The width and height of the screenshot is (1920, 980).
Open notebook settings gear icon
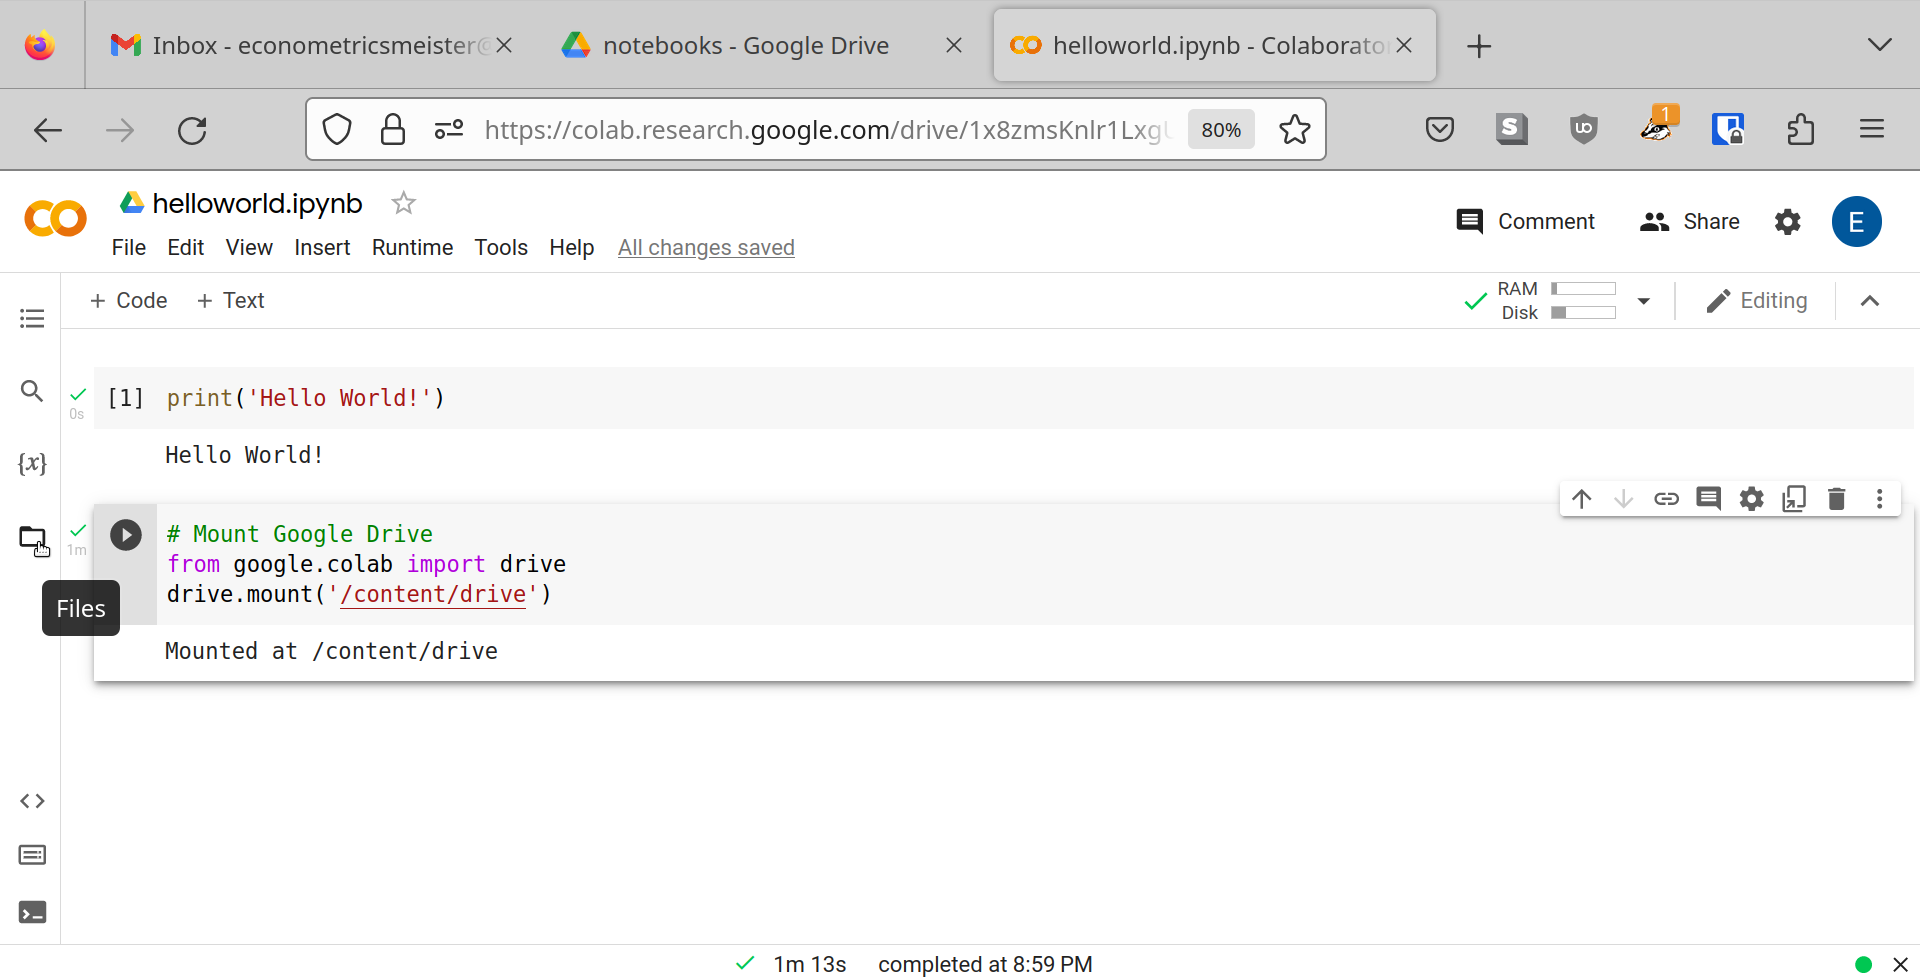[x=1788, y=222]
